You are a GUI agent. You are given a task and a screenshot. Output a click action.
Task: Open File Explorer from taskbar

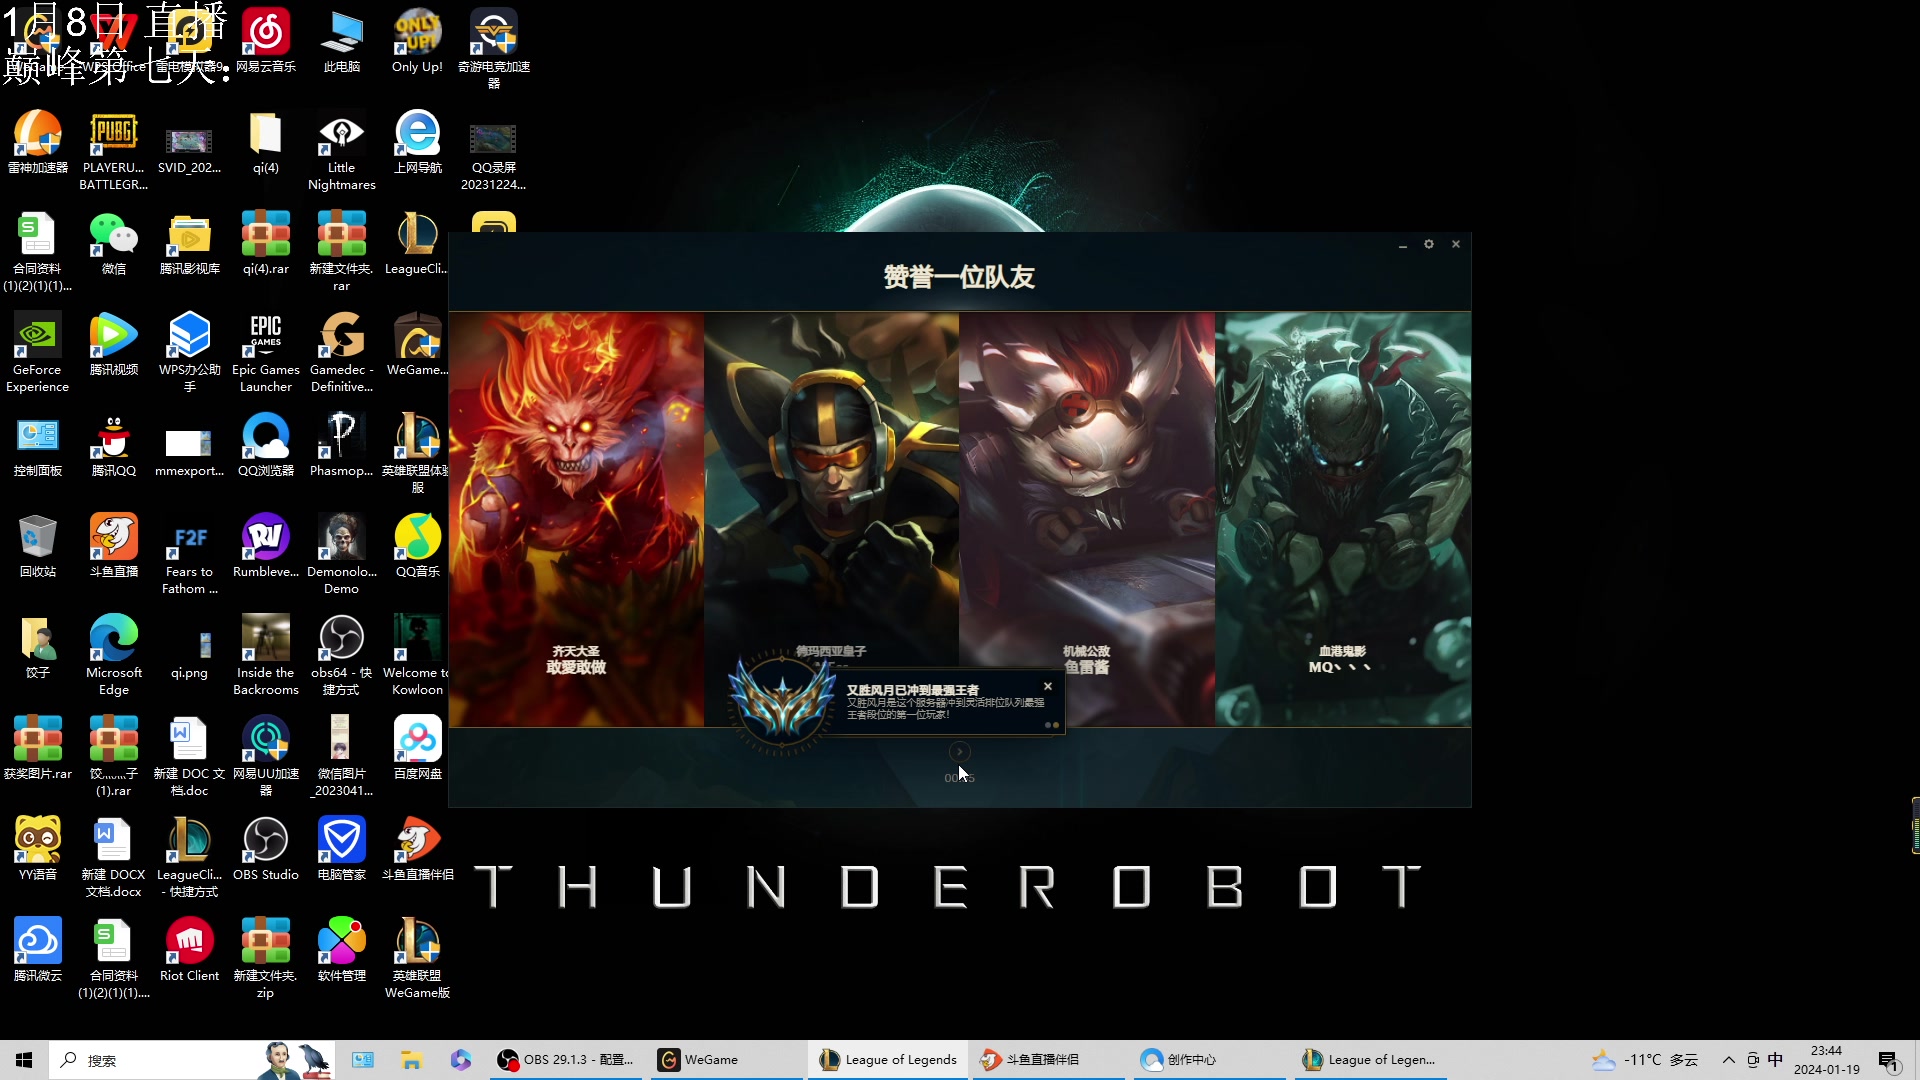[x=411, y=1060]
